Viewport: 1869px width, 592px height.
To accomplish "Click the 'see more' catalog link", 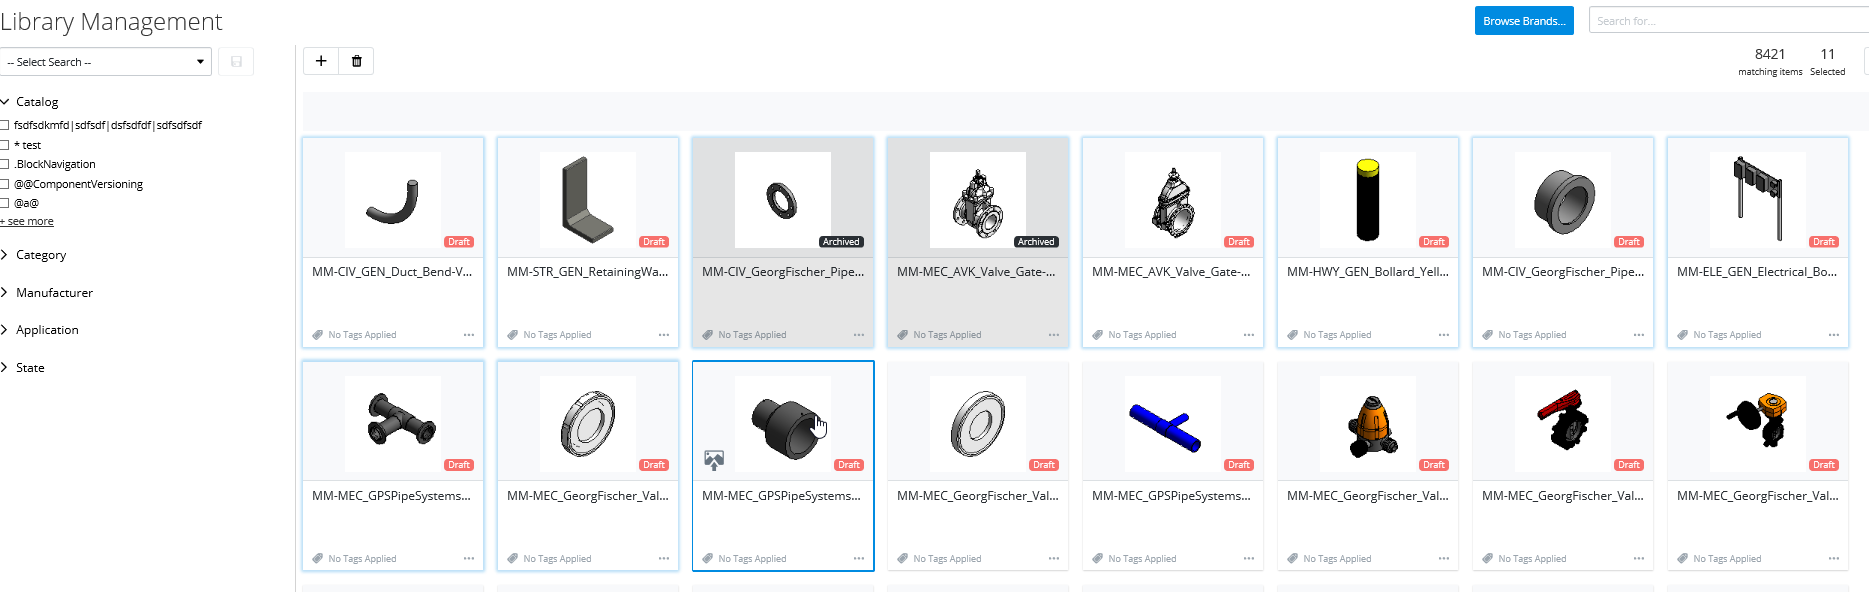I will tap(27, 222).
